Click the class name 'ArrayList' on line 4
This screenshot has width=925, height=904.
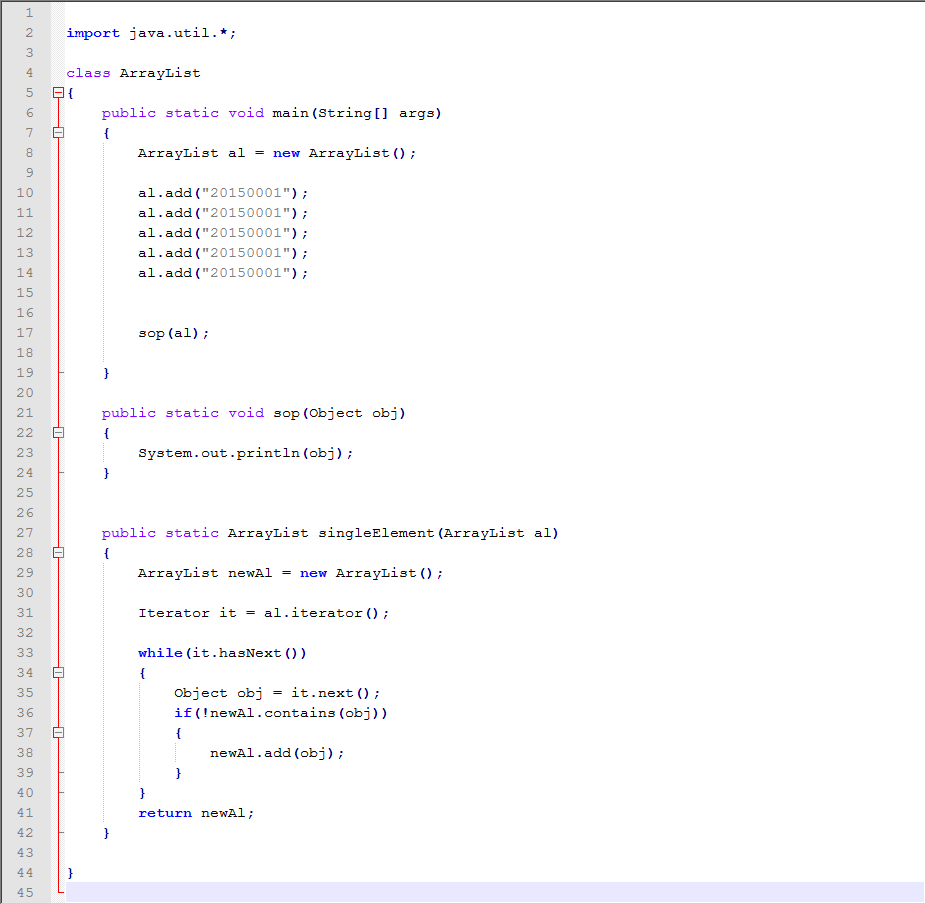coord(160,73)
